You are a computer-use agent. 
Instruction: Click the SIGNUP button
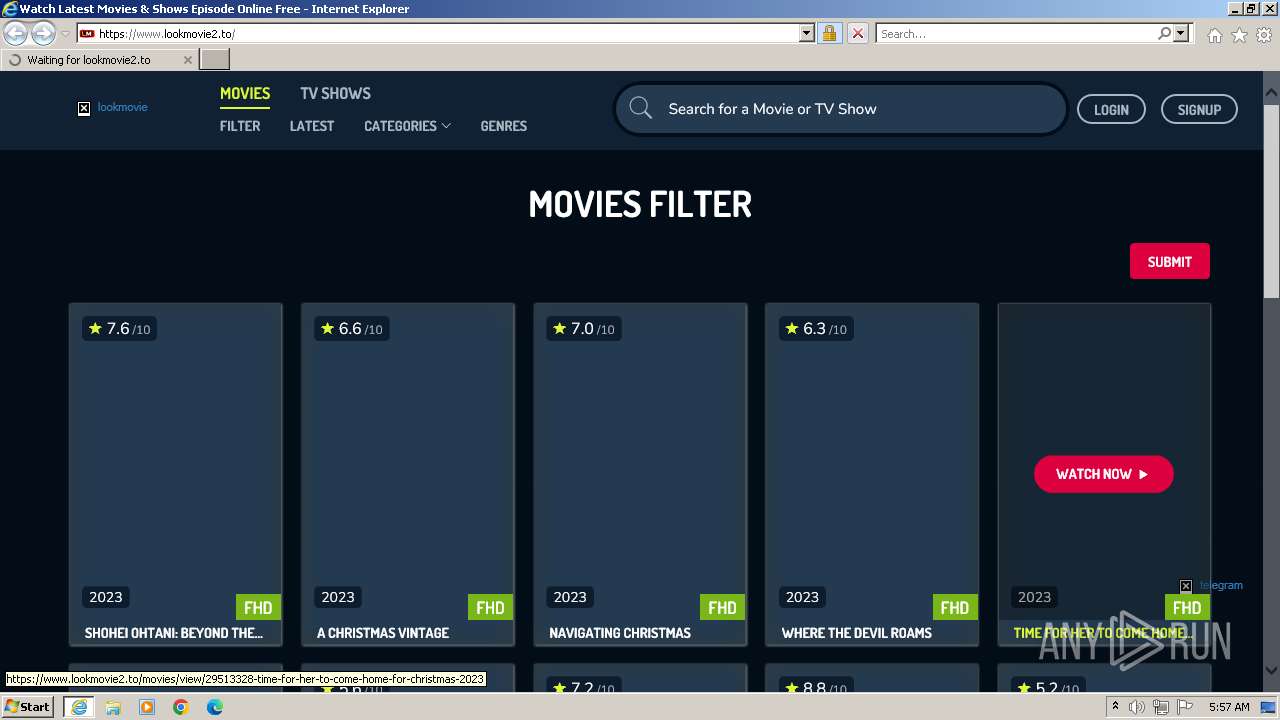click(x=1199, y=109)
